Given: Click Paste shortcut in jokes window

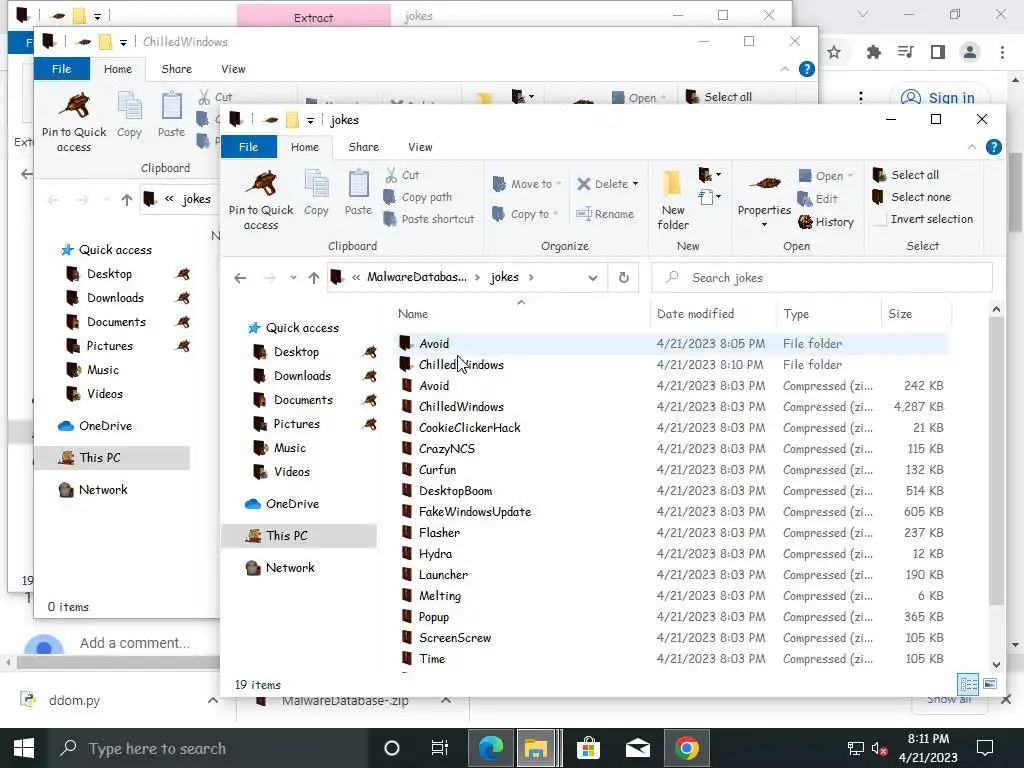Looking at the screenshot, I should click(x=430, y=219).
